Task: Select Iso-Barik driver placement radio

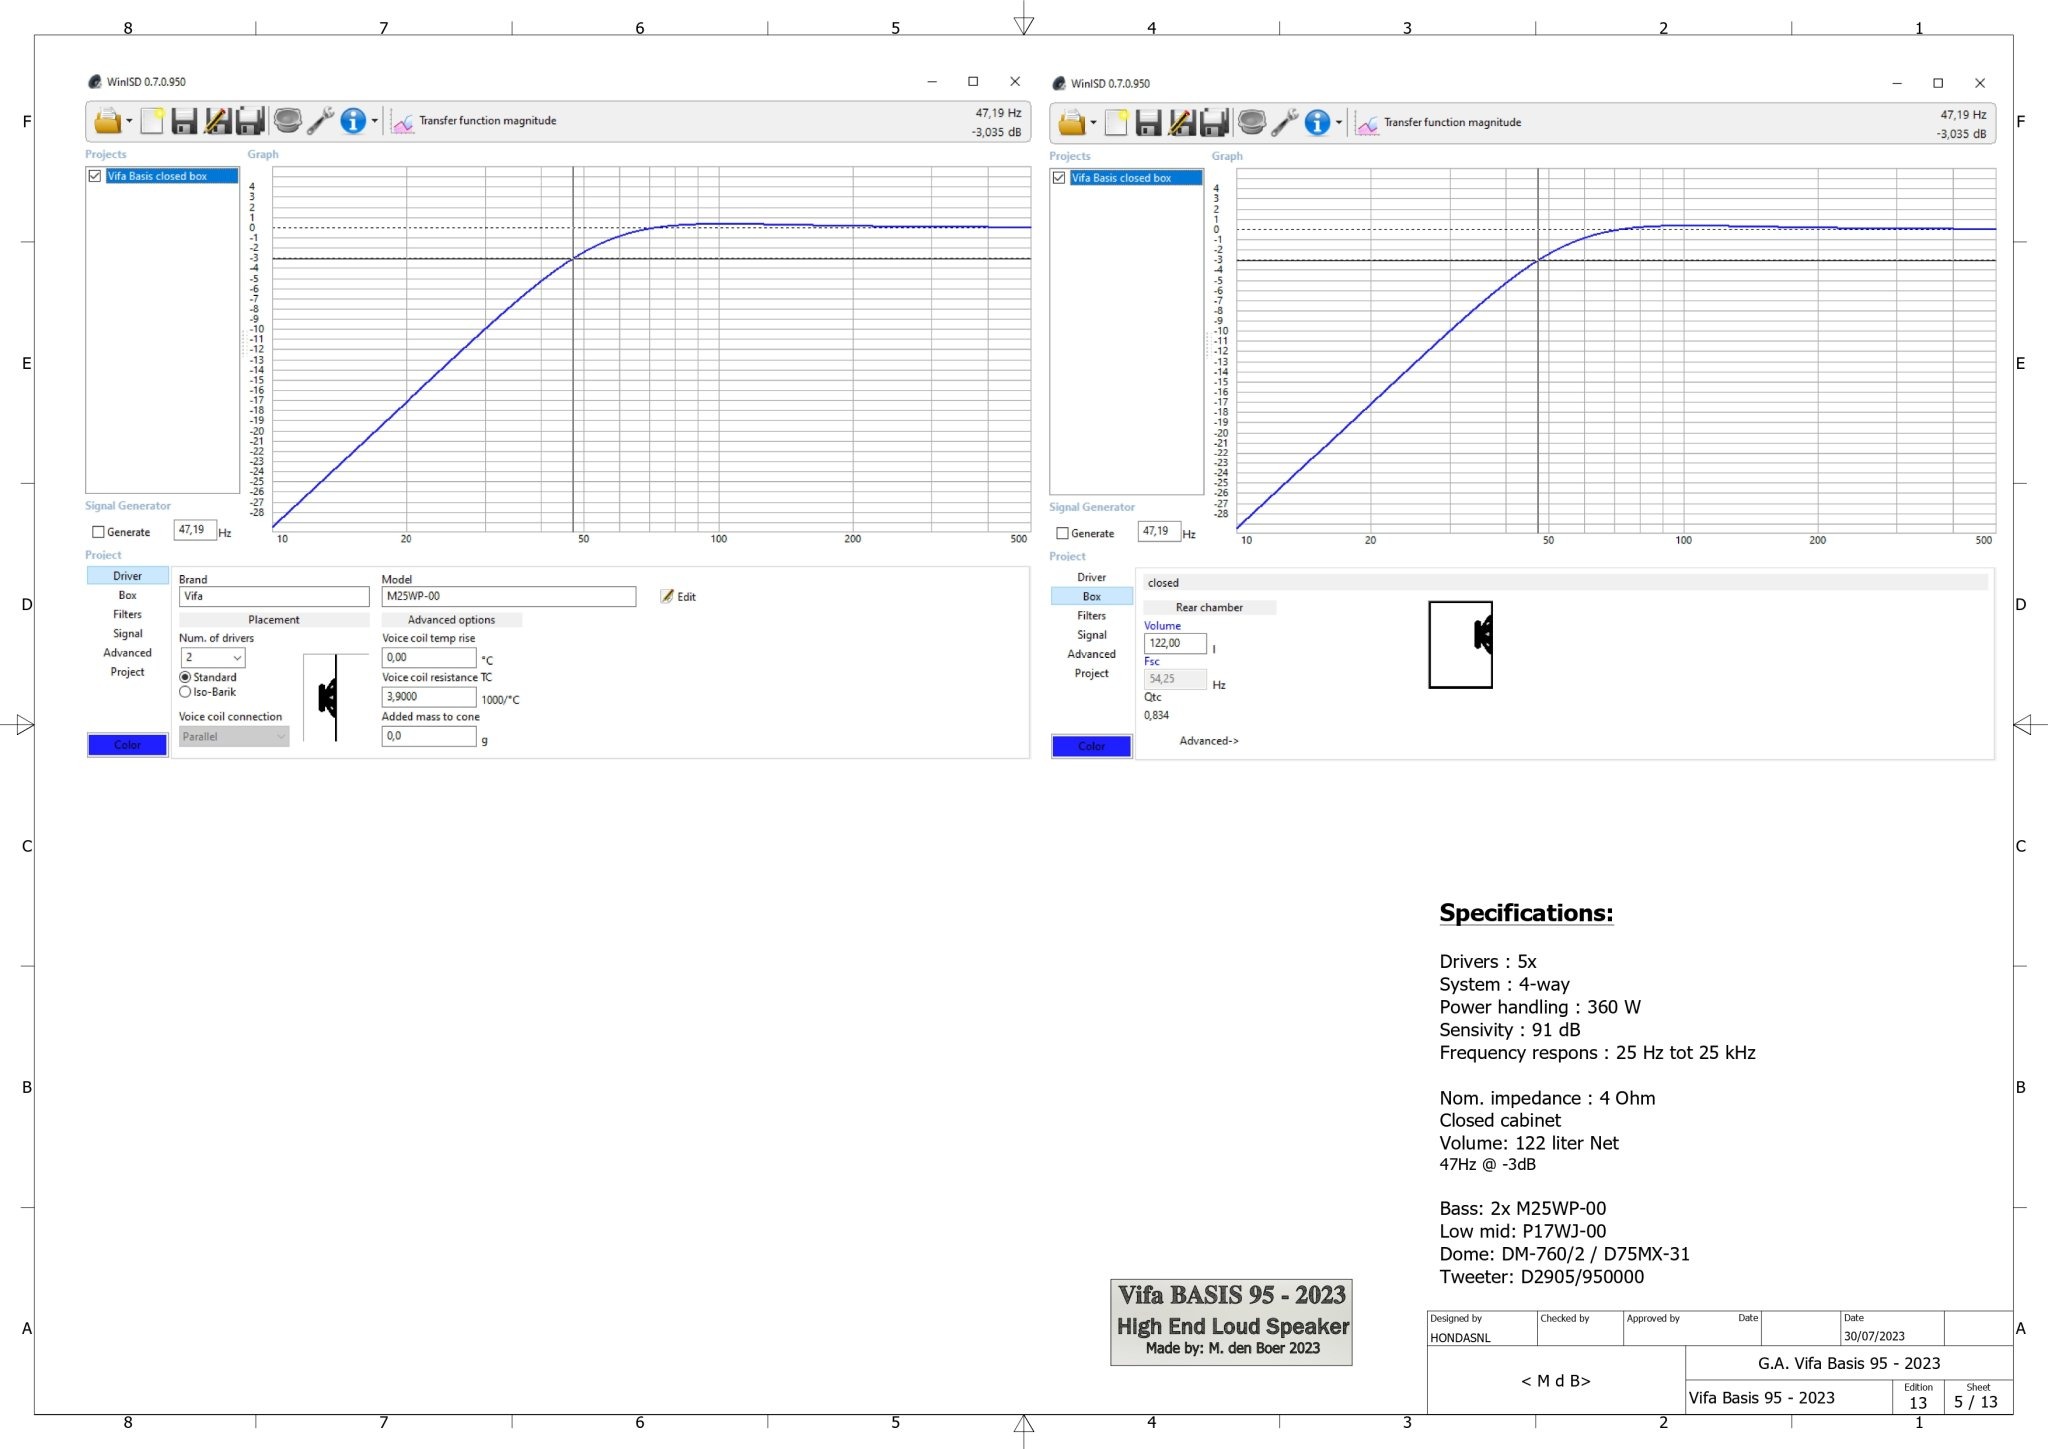Action: pyautogui.click(x=185, y=692)
